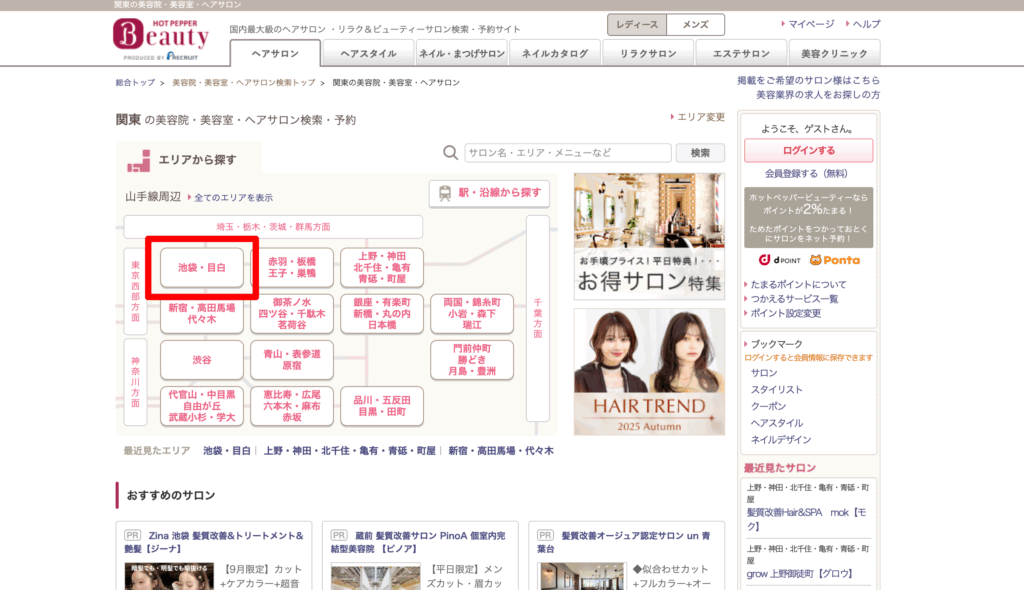
Task: Select the 美容クリニック tab
Action: point(834,53)
